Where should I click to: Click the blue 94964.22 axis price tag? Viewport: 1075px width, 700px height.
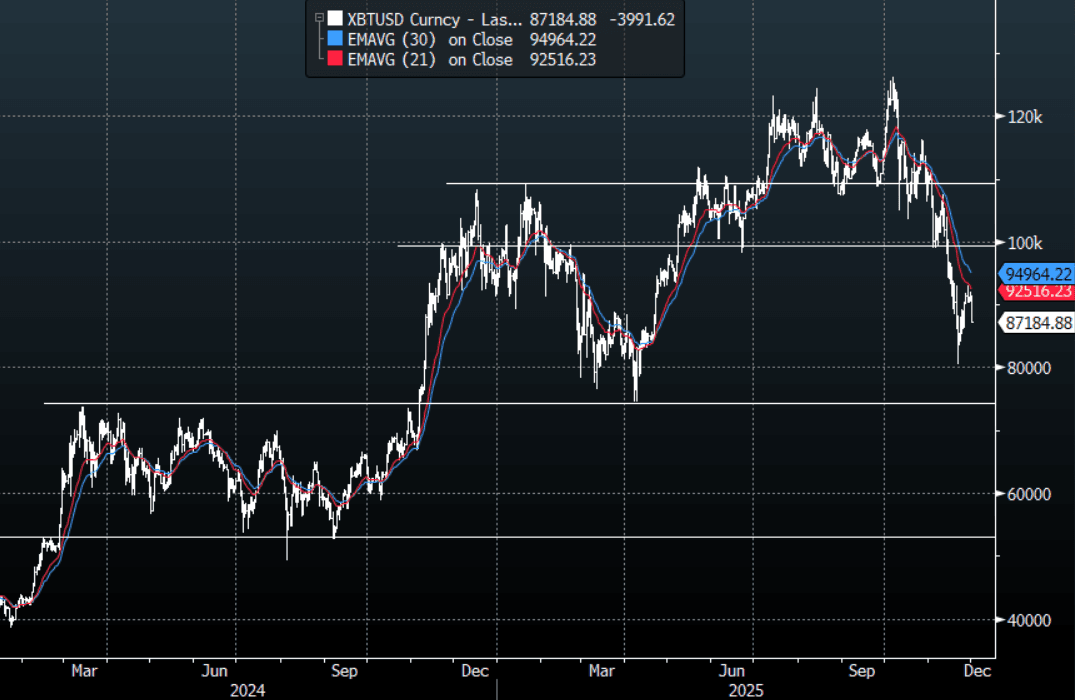coord(1037,274)
